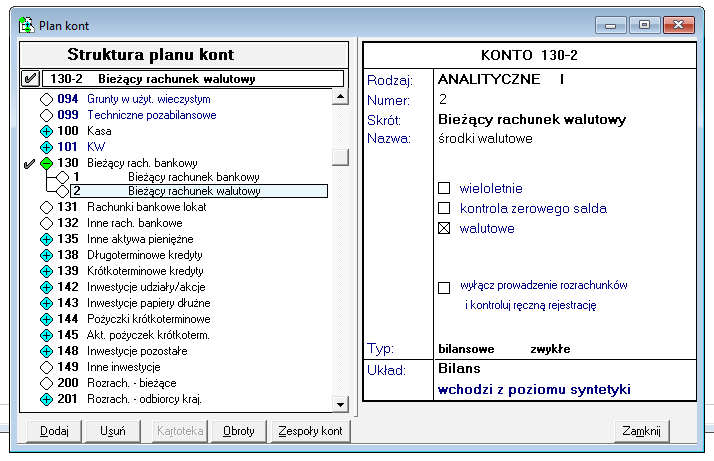Uncheck the walutowe checkbox
The width and height of the screenshot is (714, 461).
point(444,228)
